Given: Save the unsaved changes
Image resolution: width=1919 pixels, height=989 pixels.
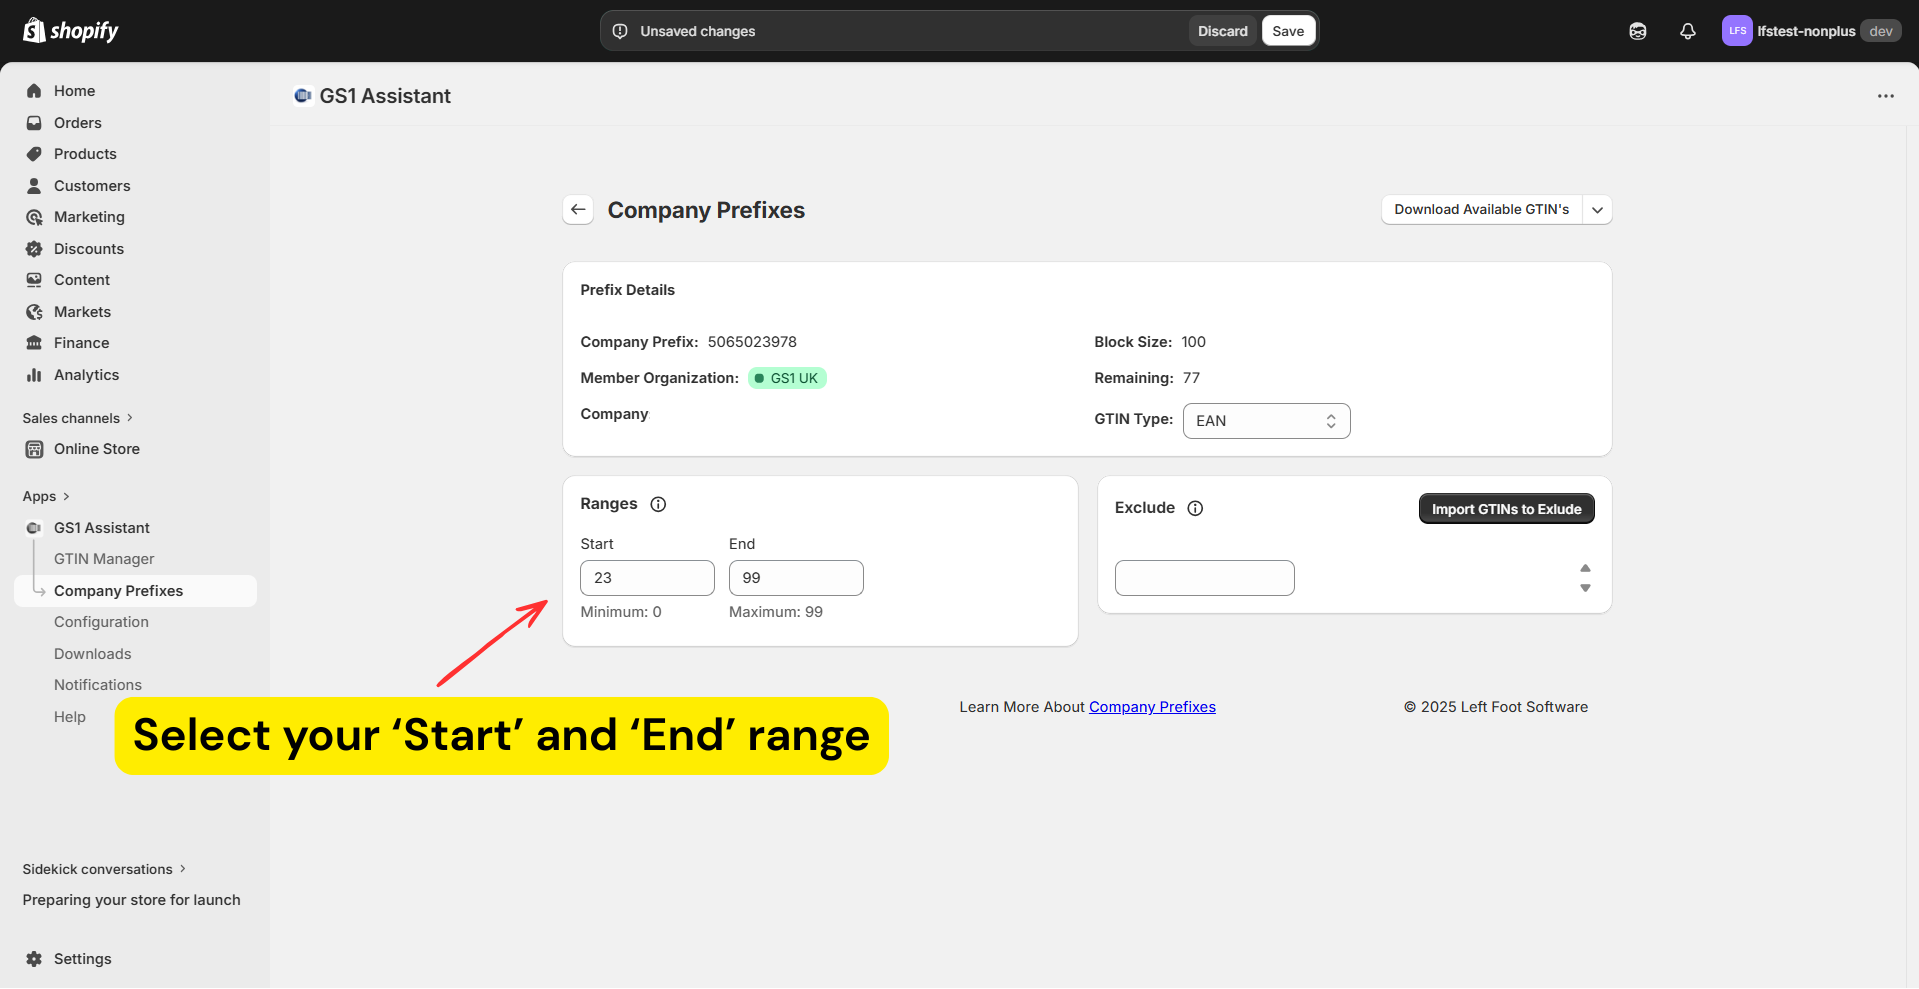Looking at the screenshot, I should tap(1288, 31).
